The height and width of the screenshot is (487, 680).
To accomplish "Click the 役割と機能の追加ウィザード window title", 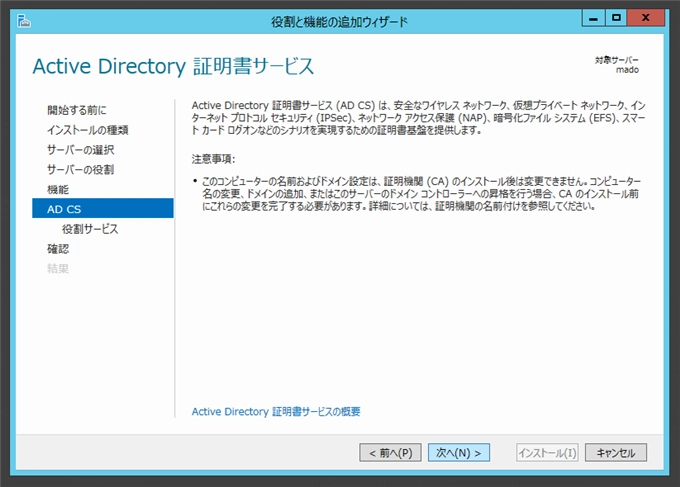I will click(339, 22).
